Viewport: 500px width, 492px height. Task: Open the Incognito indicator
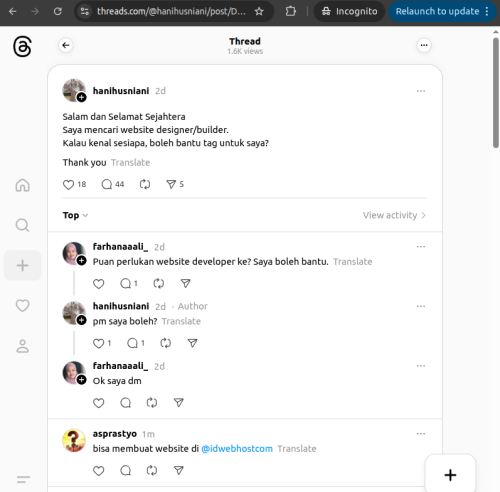tap(349, 12)
